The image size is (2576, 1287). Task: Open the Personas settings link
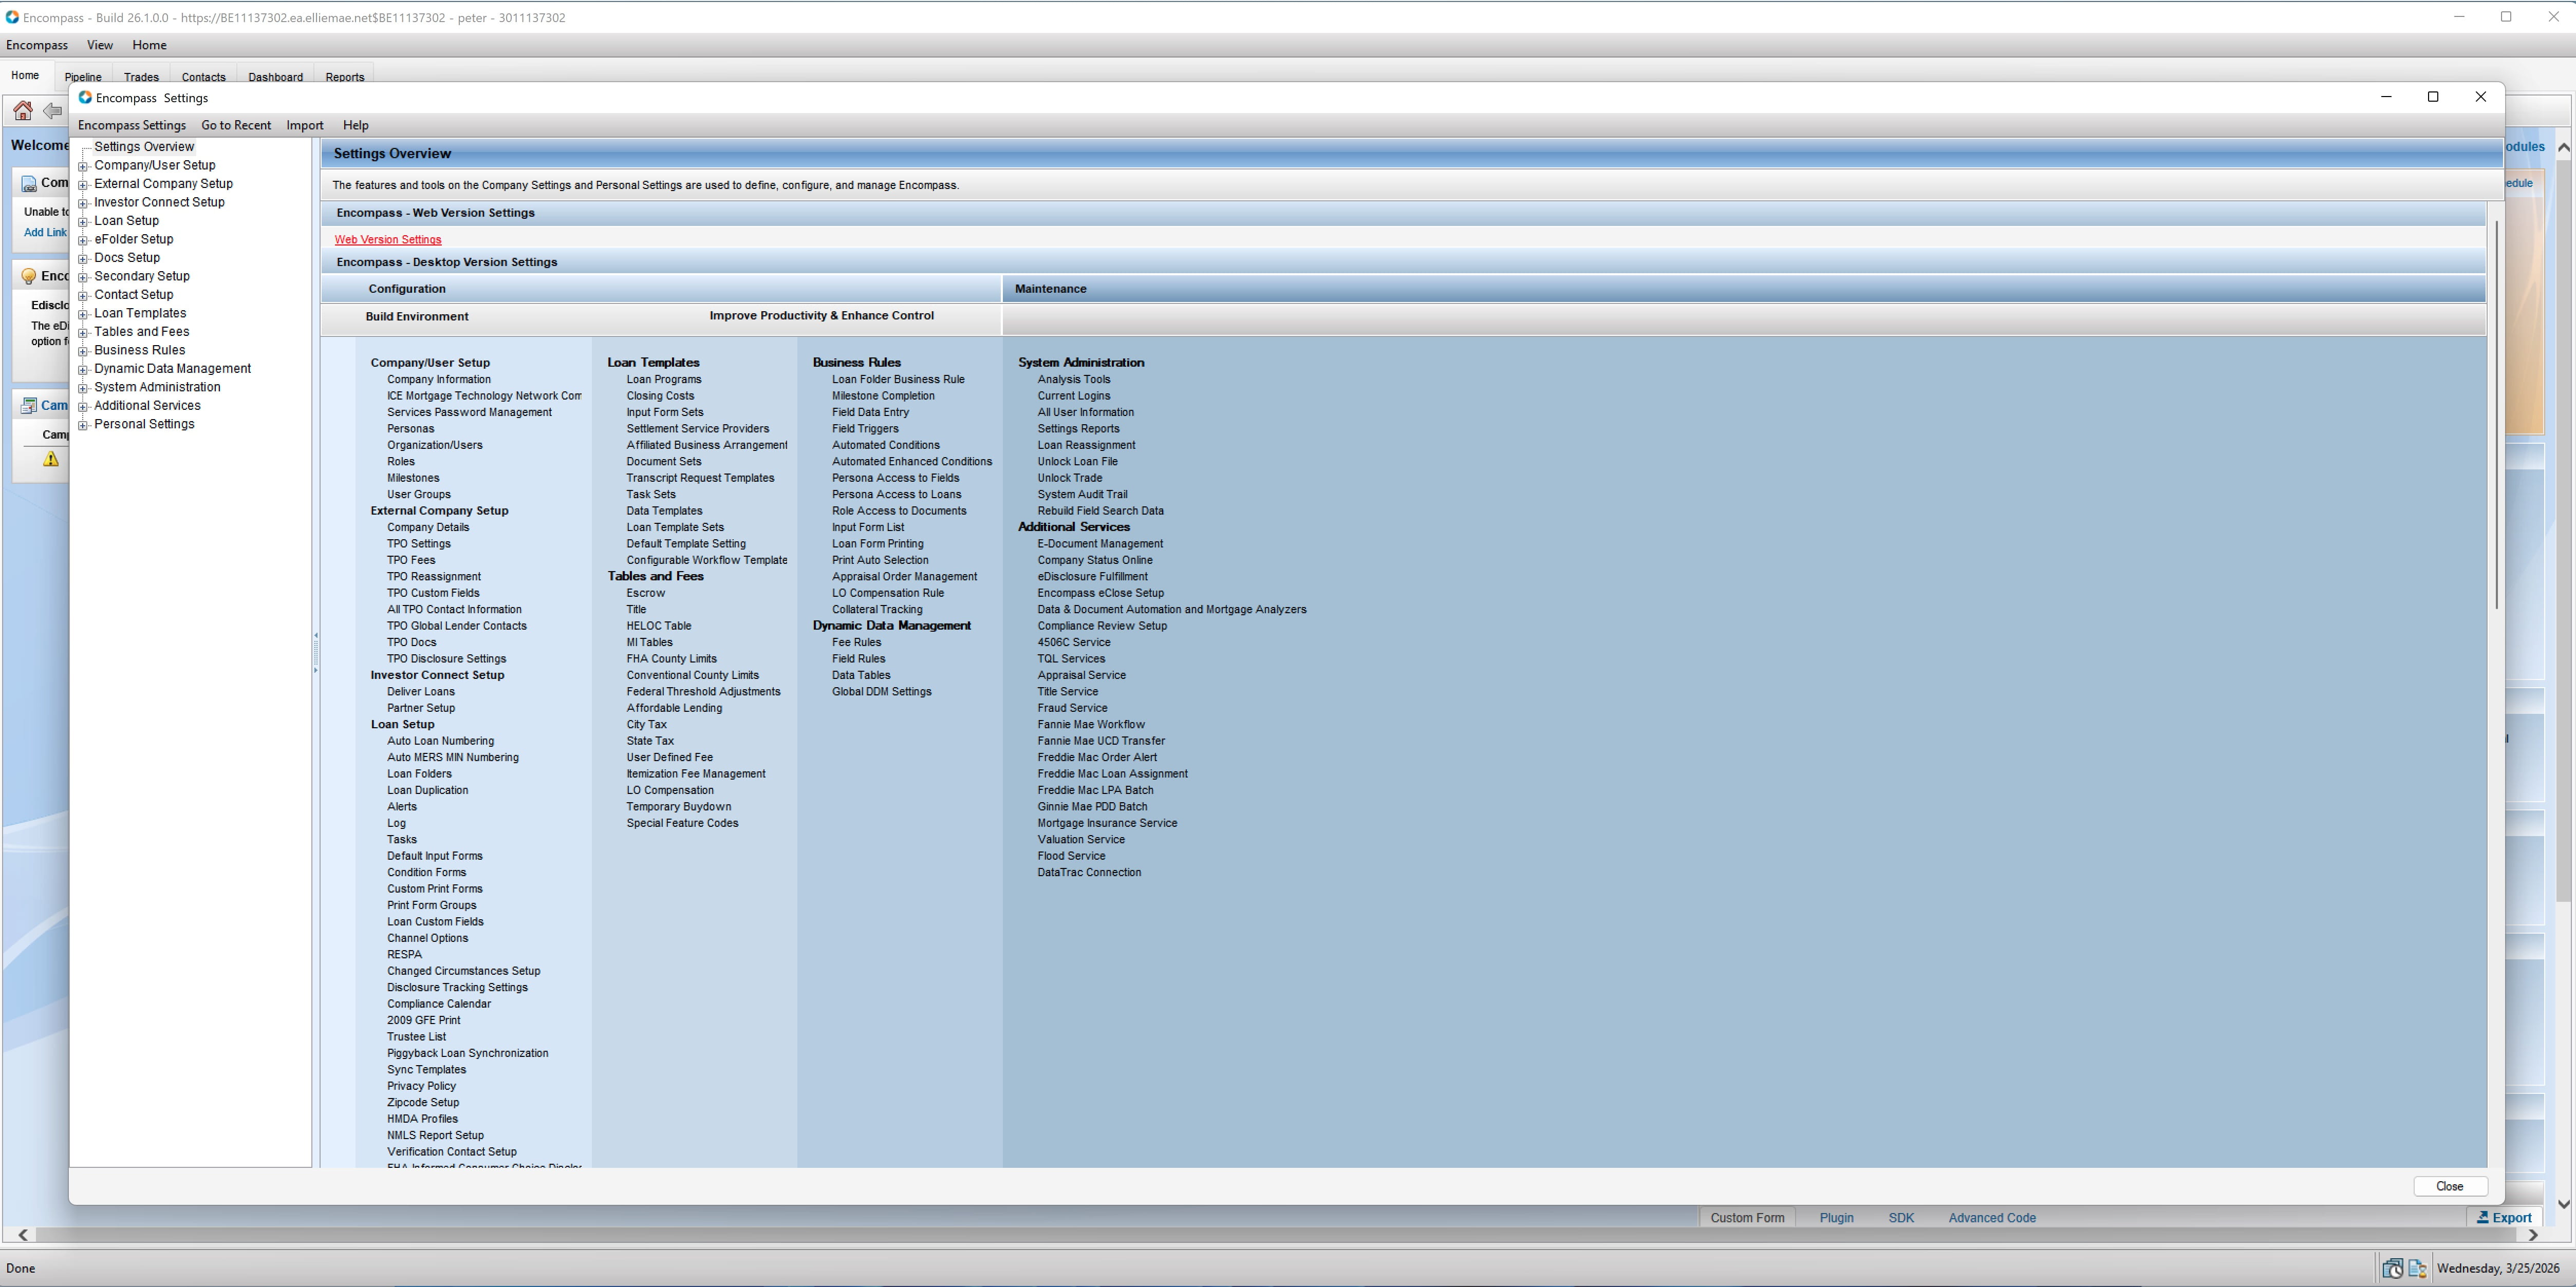pos(410,428)
